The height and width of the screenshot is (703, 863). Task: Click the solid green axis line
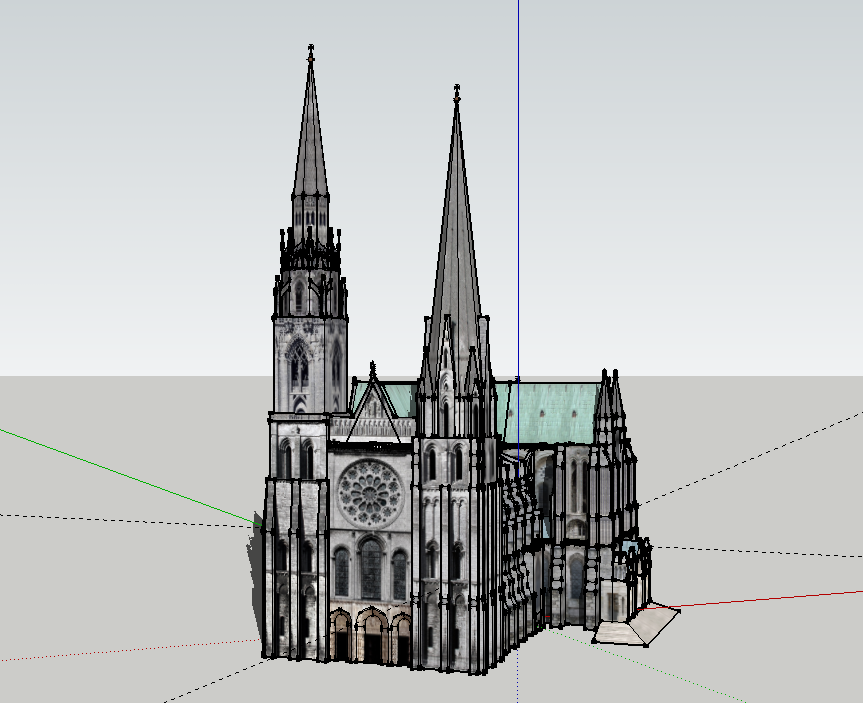(130, 477)
